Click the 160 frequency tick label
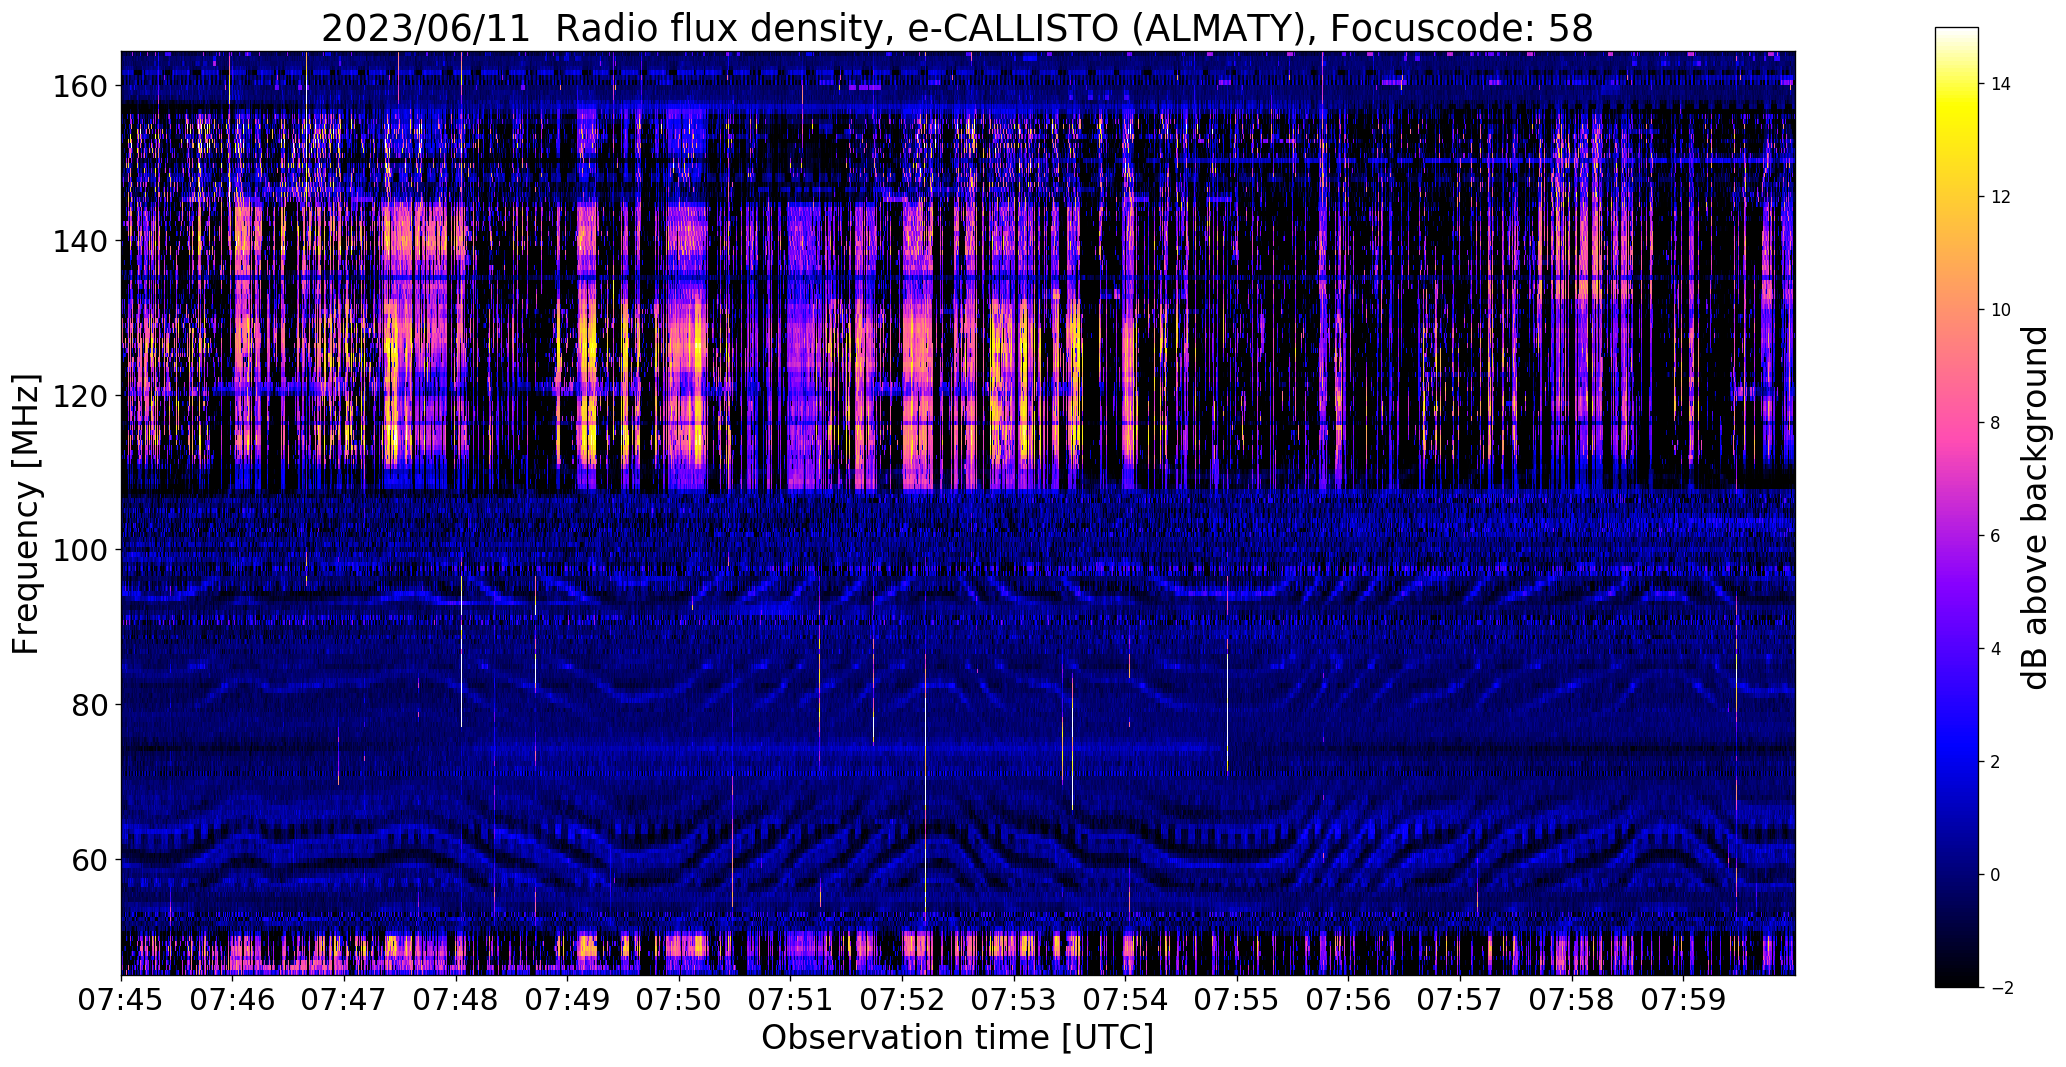The width and height of the screenshot is (2066, 1067). click(80, 87)
